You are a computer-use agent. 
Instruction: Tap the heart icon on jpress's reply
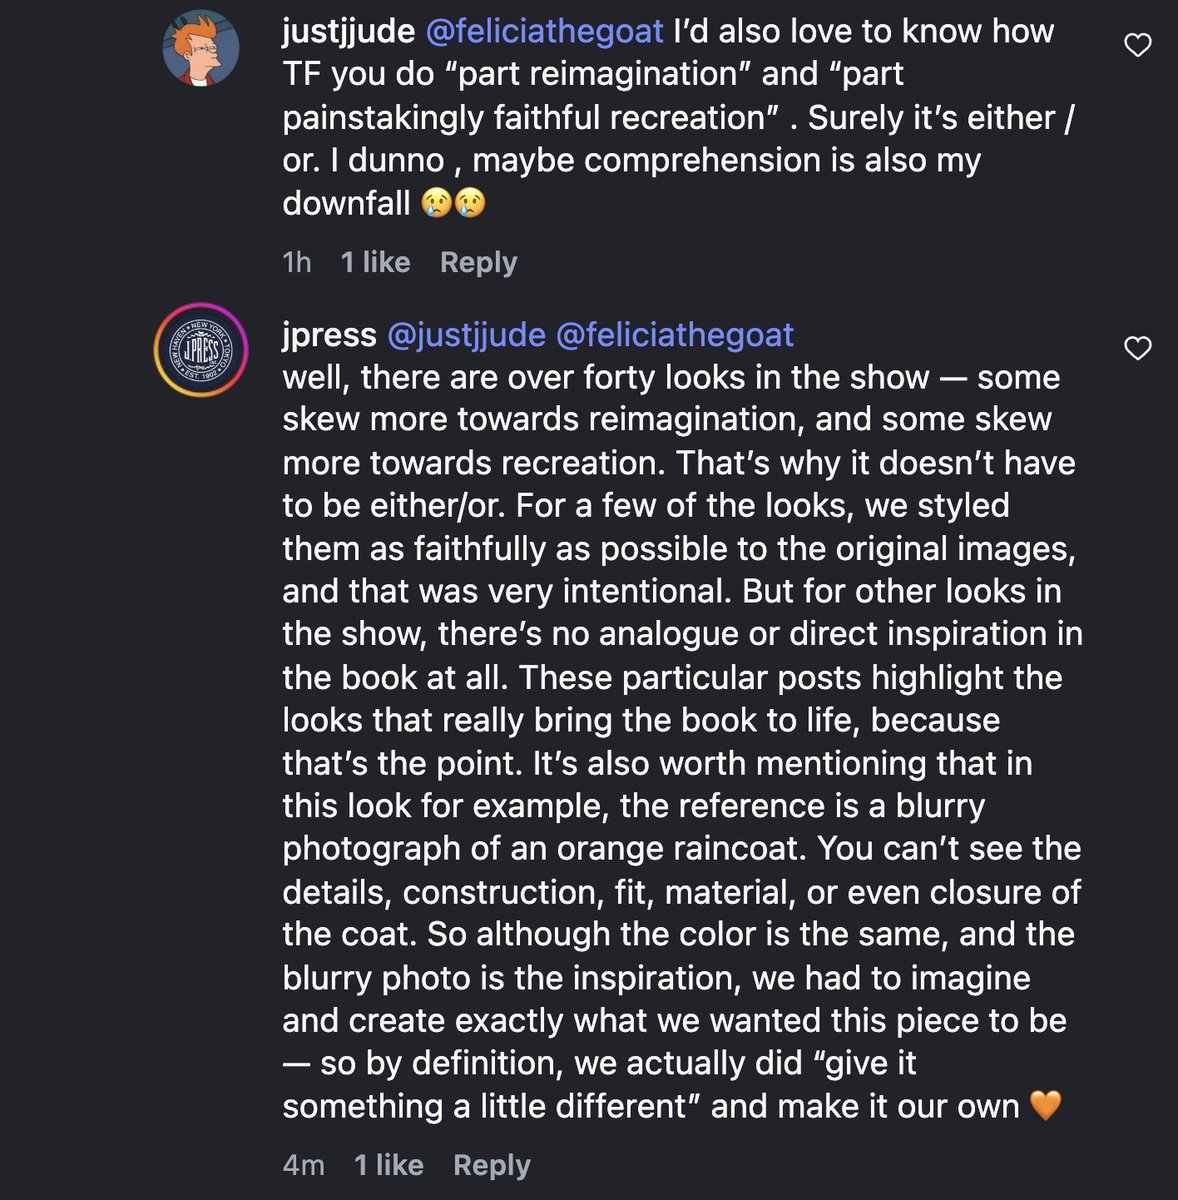coord(1138,348)
